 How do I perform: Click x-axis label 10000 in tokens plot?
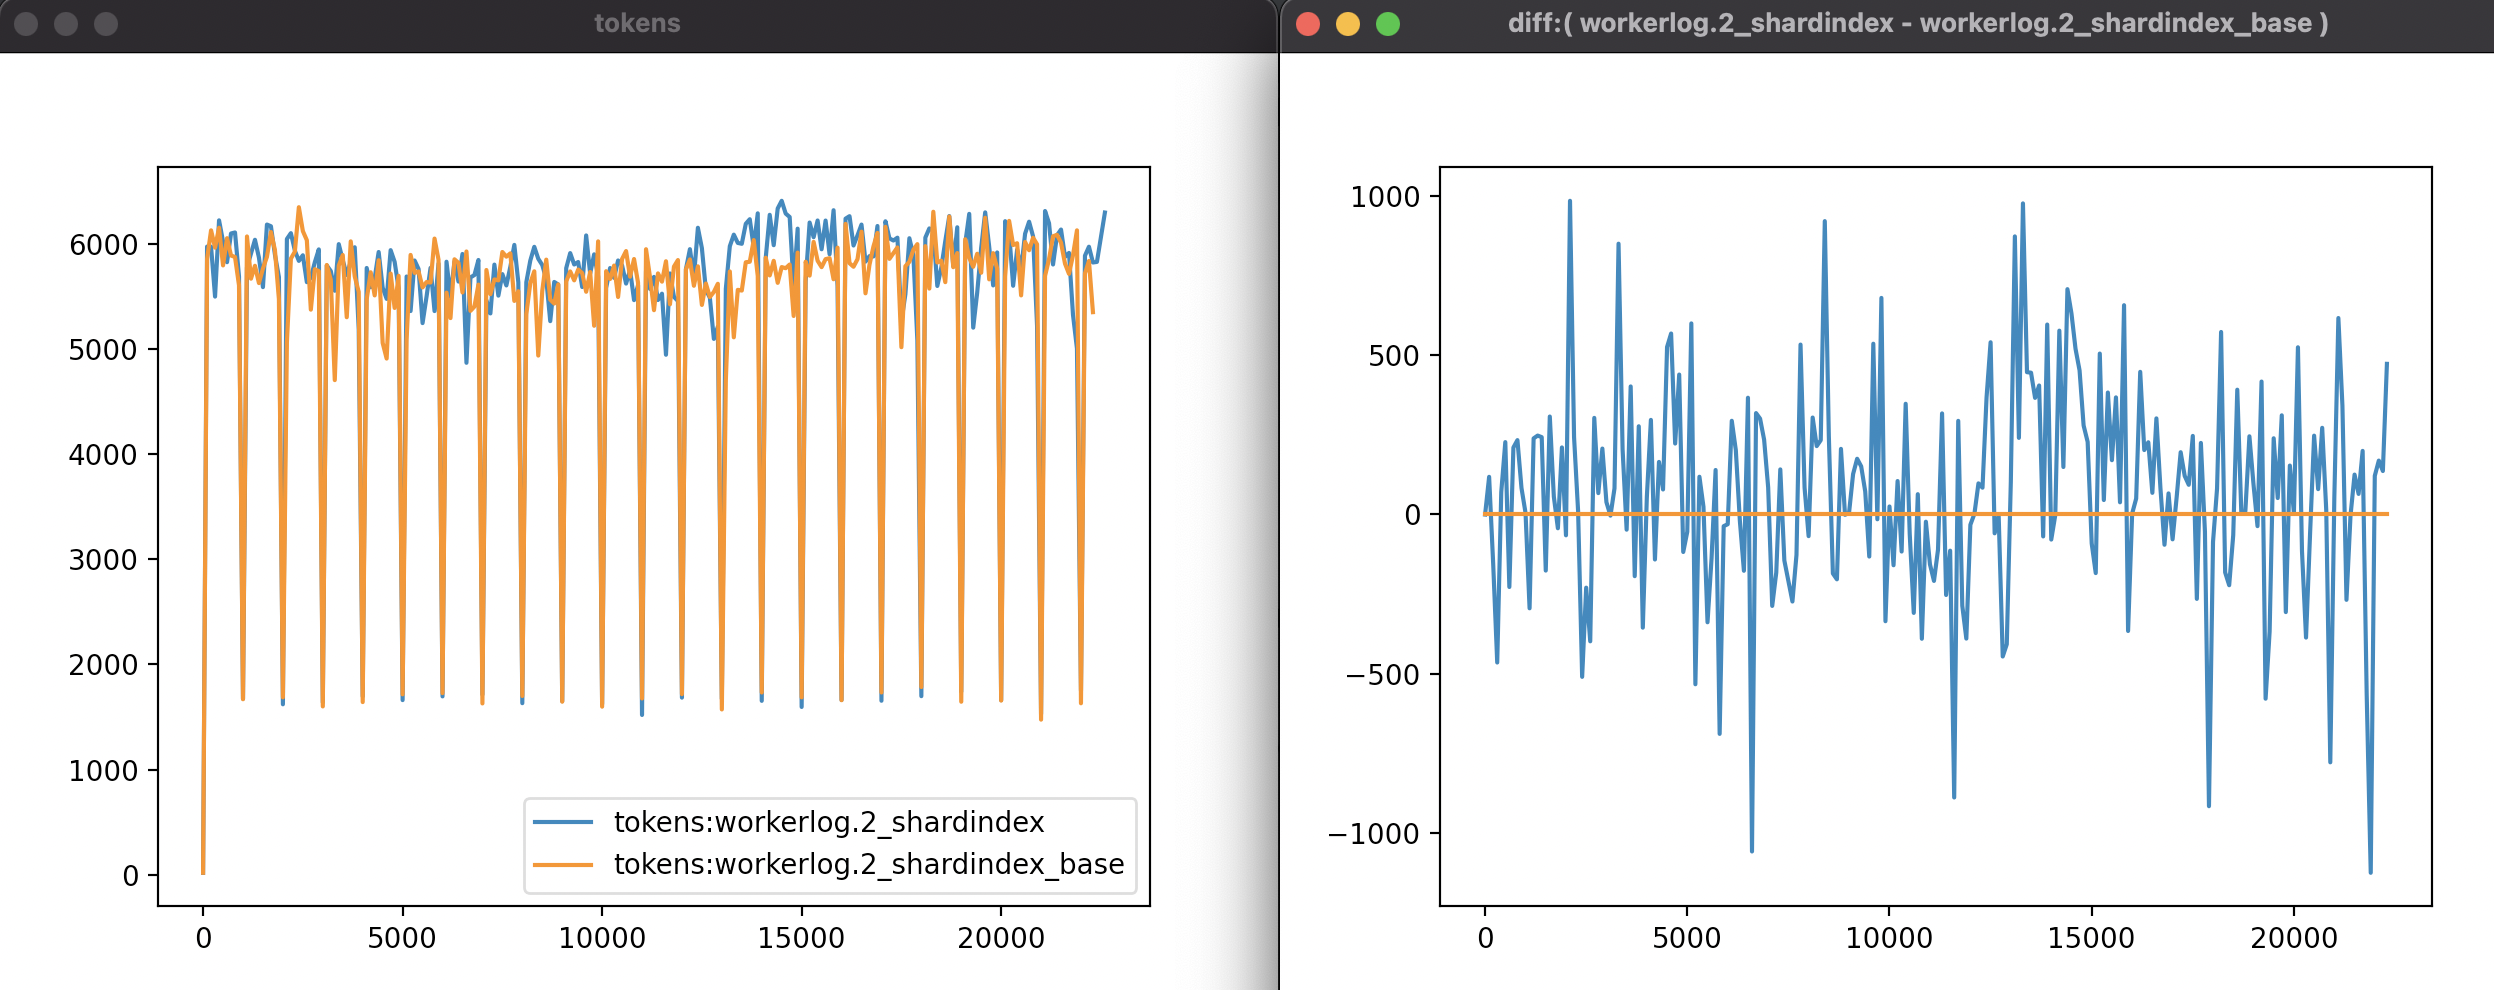tap(602, 938)
